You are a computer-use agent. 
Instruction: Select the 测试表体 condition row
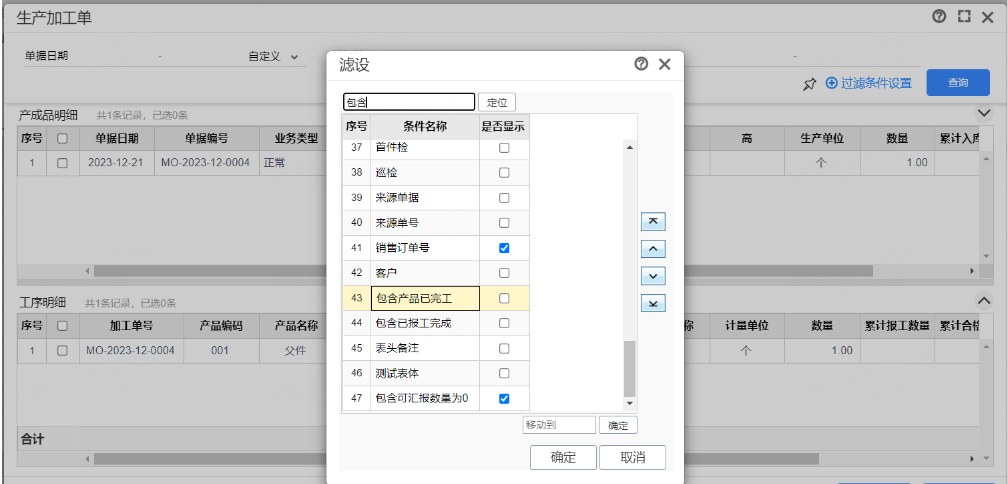pos(436,374)
